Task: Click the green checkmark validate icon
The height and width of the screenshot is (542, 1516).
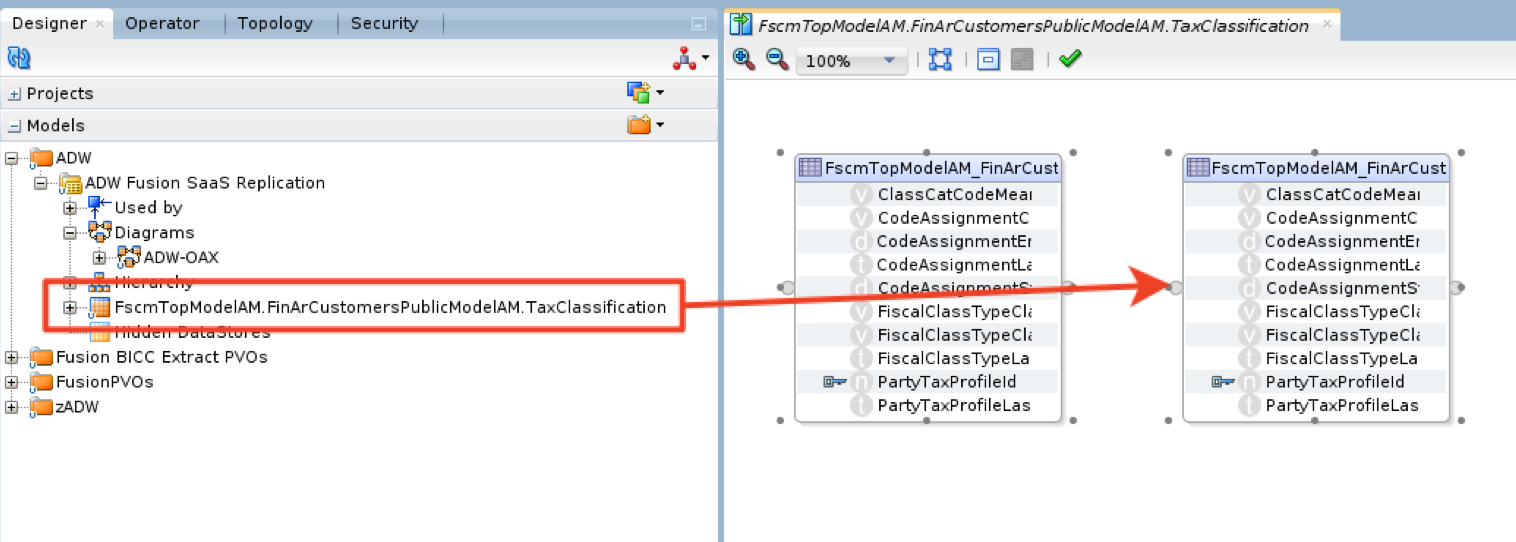Action: click(1070, 60)
